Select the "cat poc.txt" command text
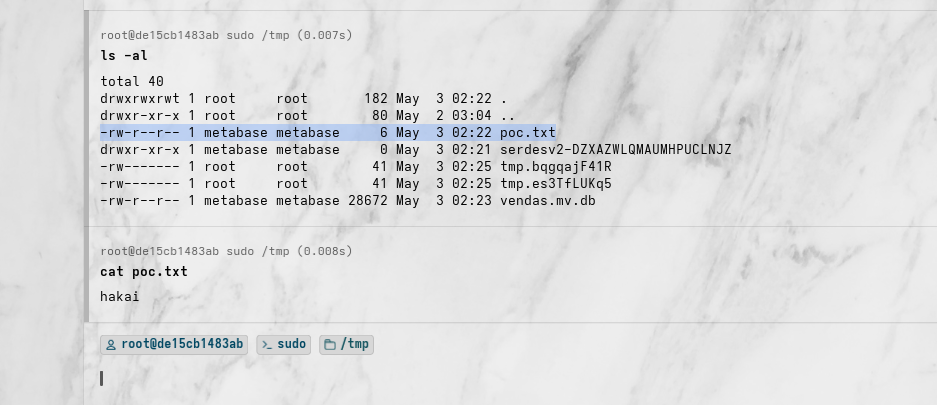The width and height of the screenshot is (937, 405). 144,272
